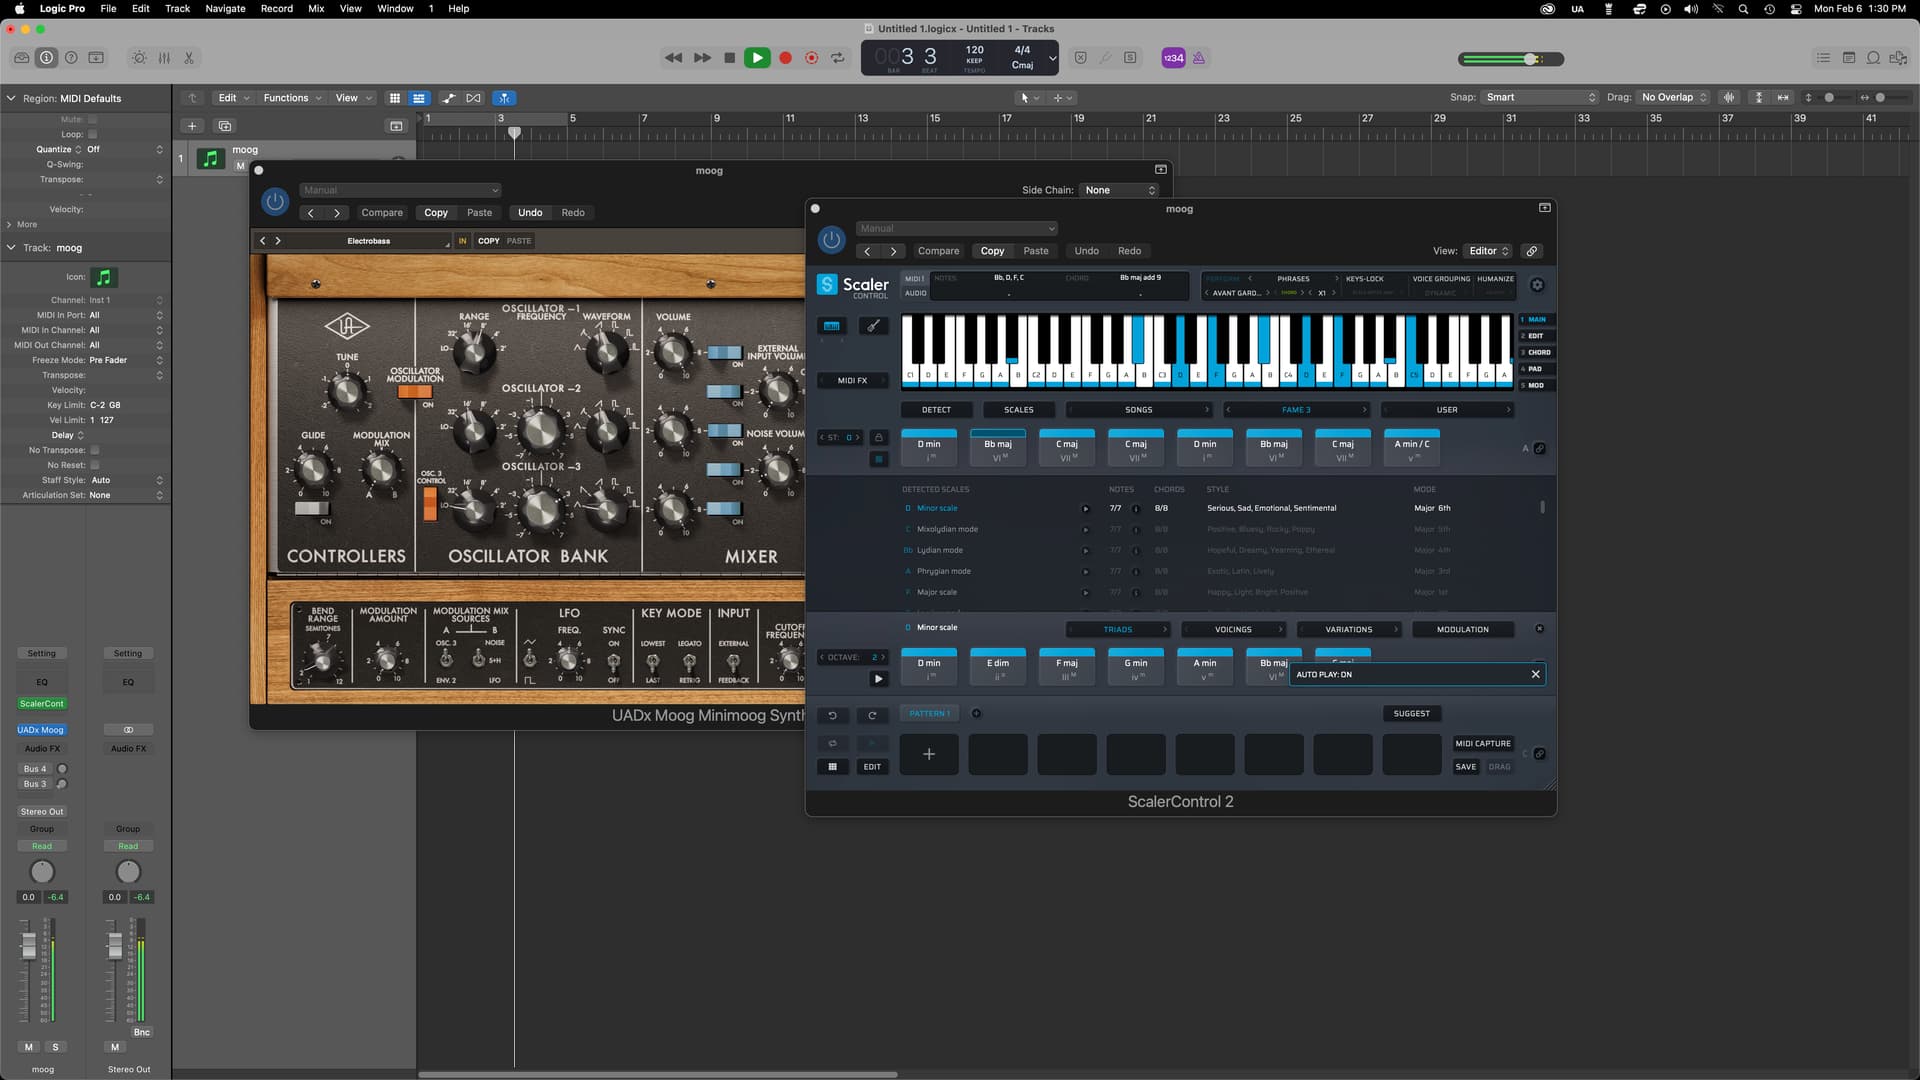Show the Mixer sliders icon
Screen dimensions: 1920x1080
coord(164,58)
